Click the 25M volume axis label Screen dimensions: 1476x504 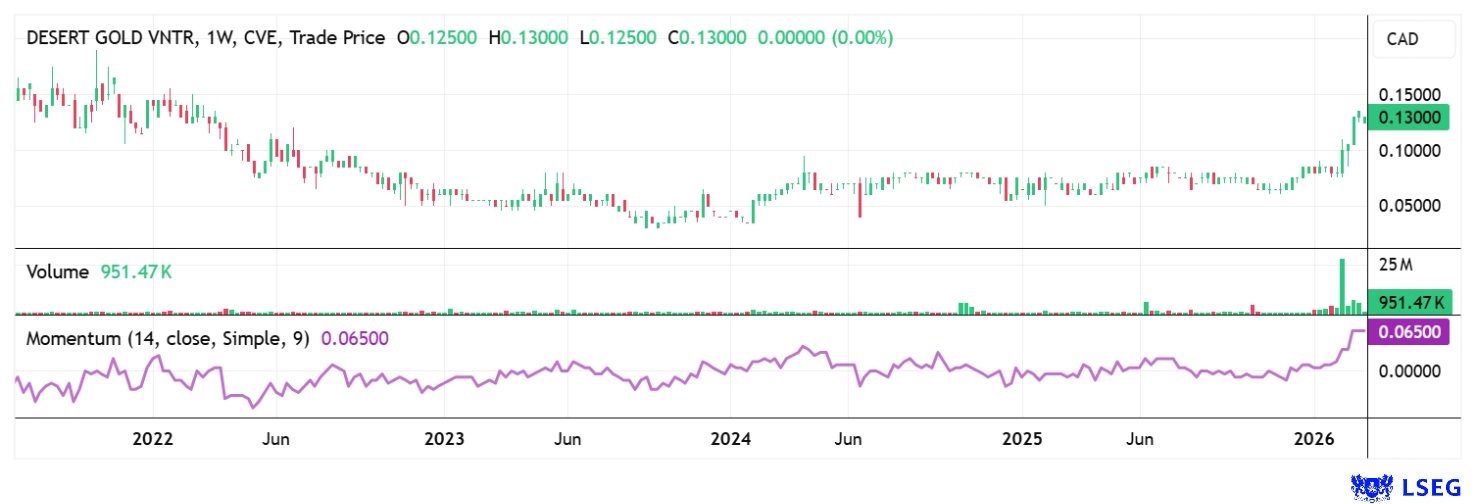click(1395, 265)
